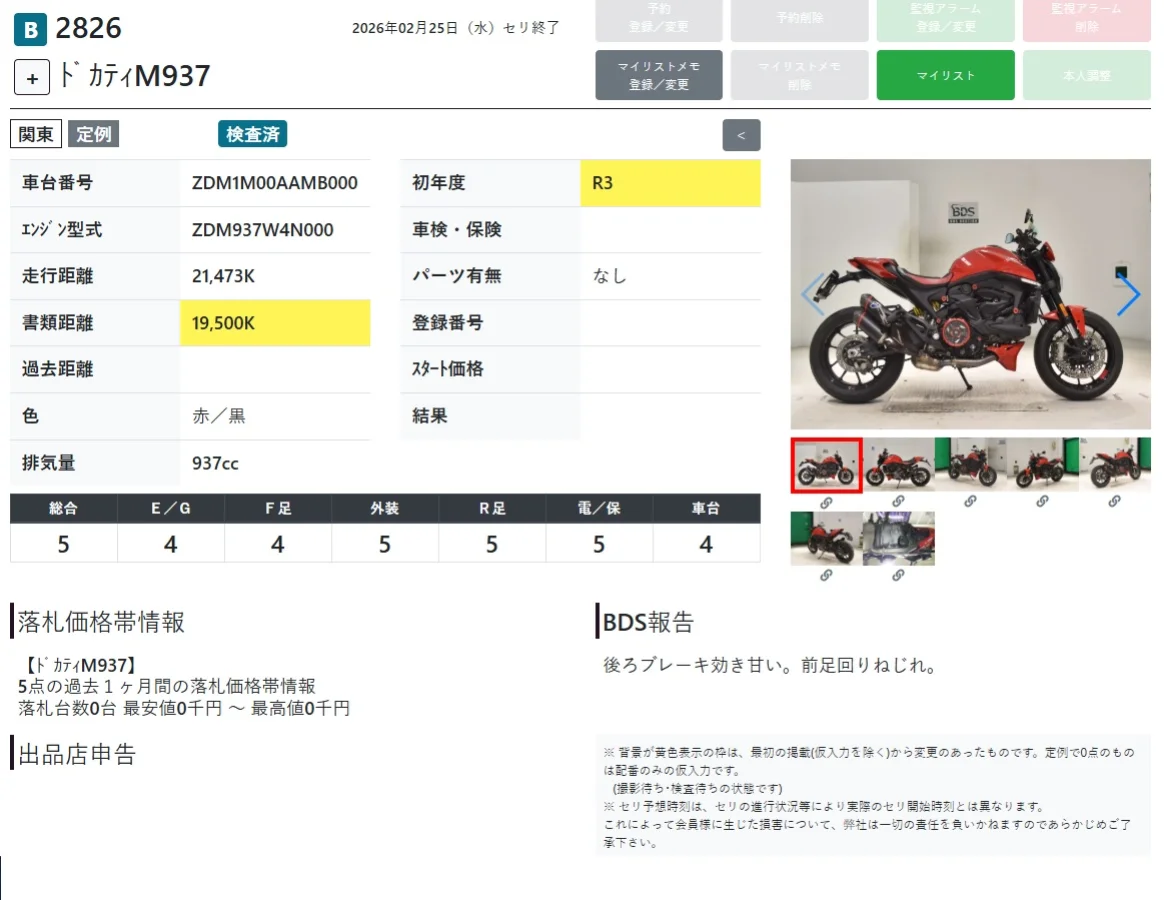Click link icon under engine close-up thumbnail
Viewport: 1164px width, 900px height.
(898, 575)
